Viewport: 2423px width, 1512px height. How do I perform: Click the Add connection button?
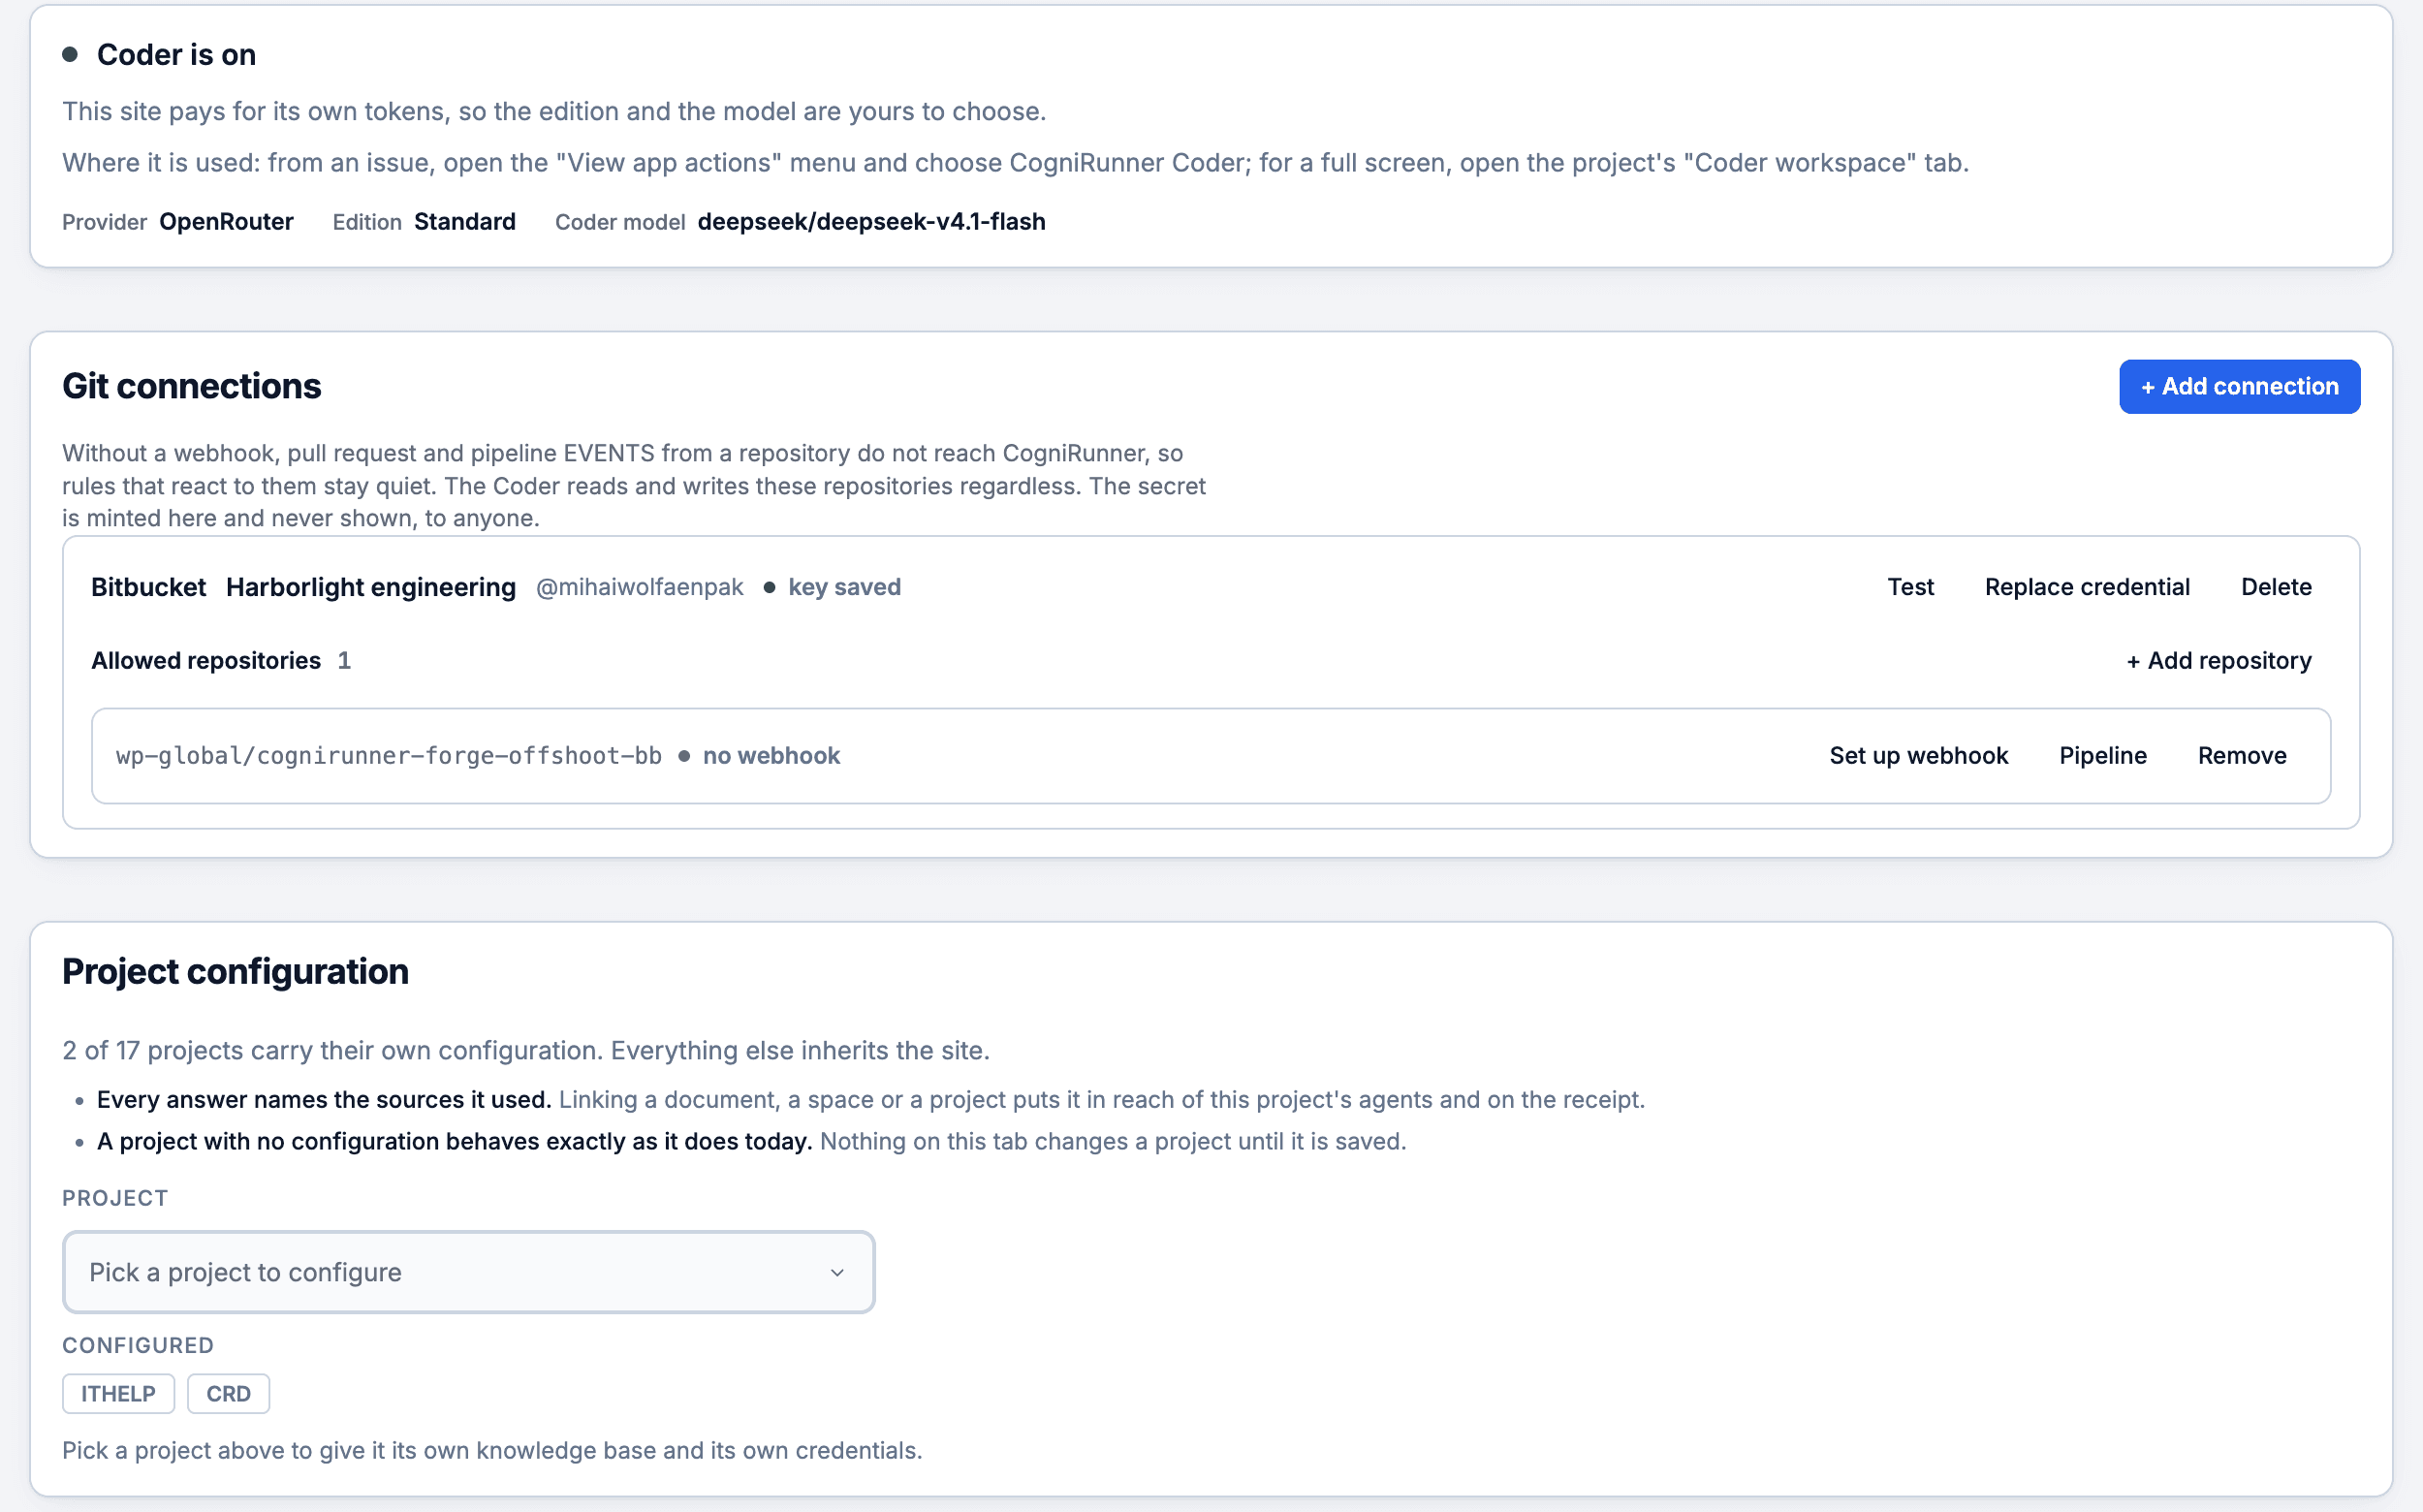[2239, 386]
